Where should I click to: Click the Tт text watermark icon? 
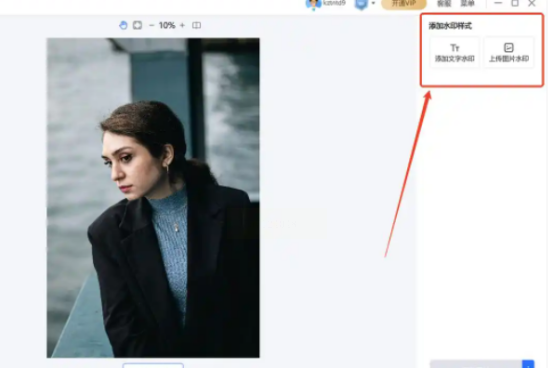coord(455,48)
